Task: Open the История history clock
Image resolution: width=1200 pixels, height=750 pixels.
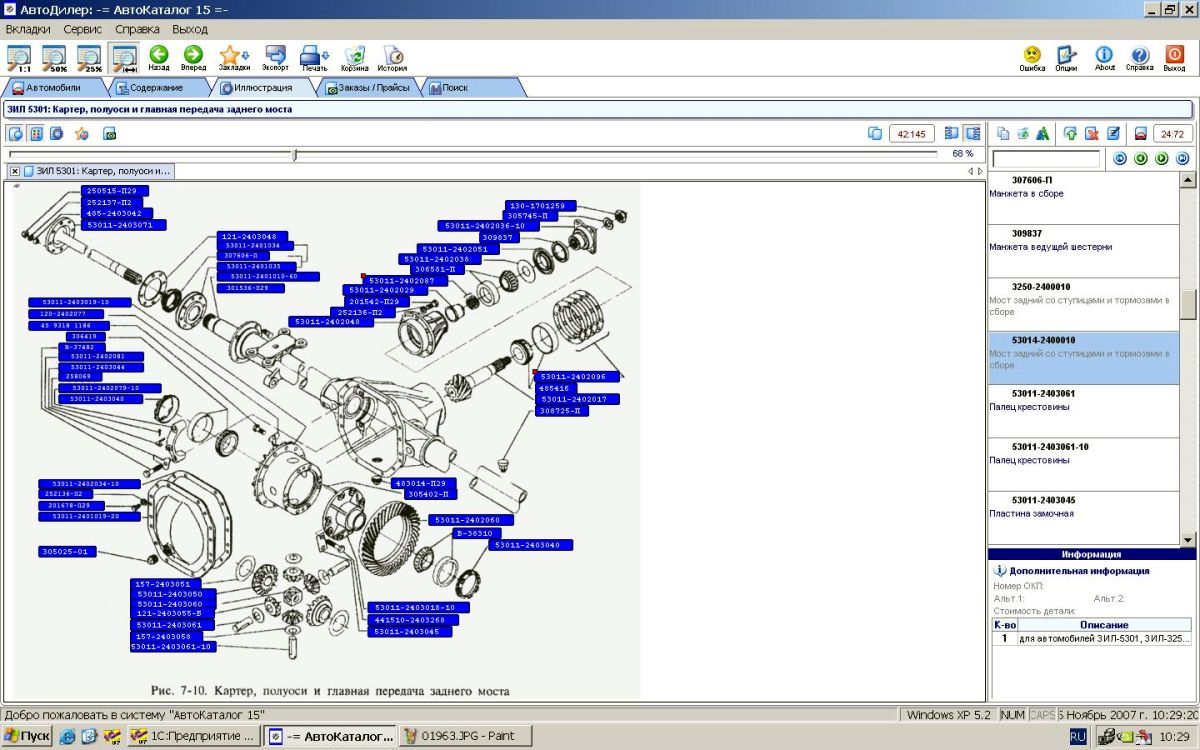Action: 392,58
